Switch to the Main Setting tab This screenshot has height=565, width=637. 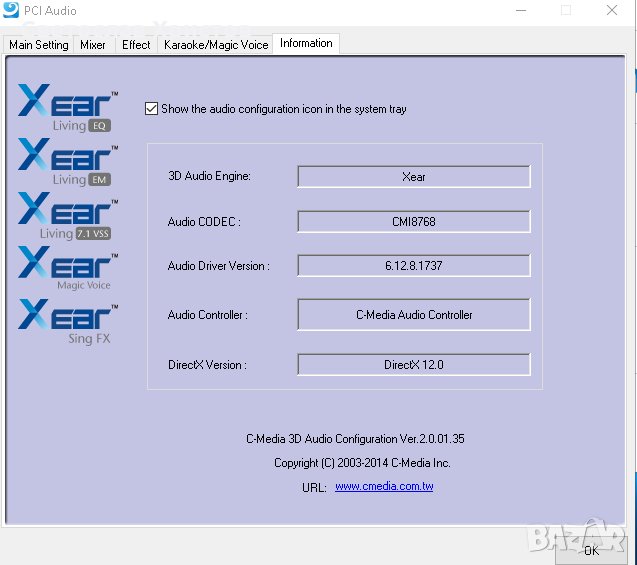(39, 45)
